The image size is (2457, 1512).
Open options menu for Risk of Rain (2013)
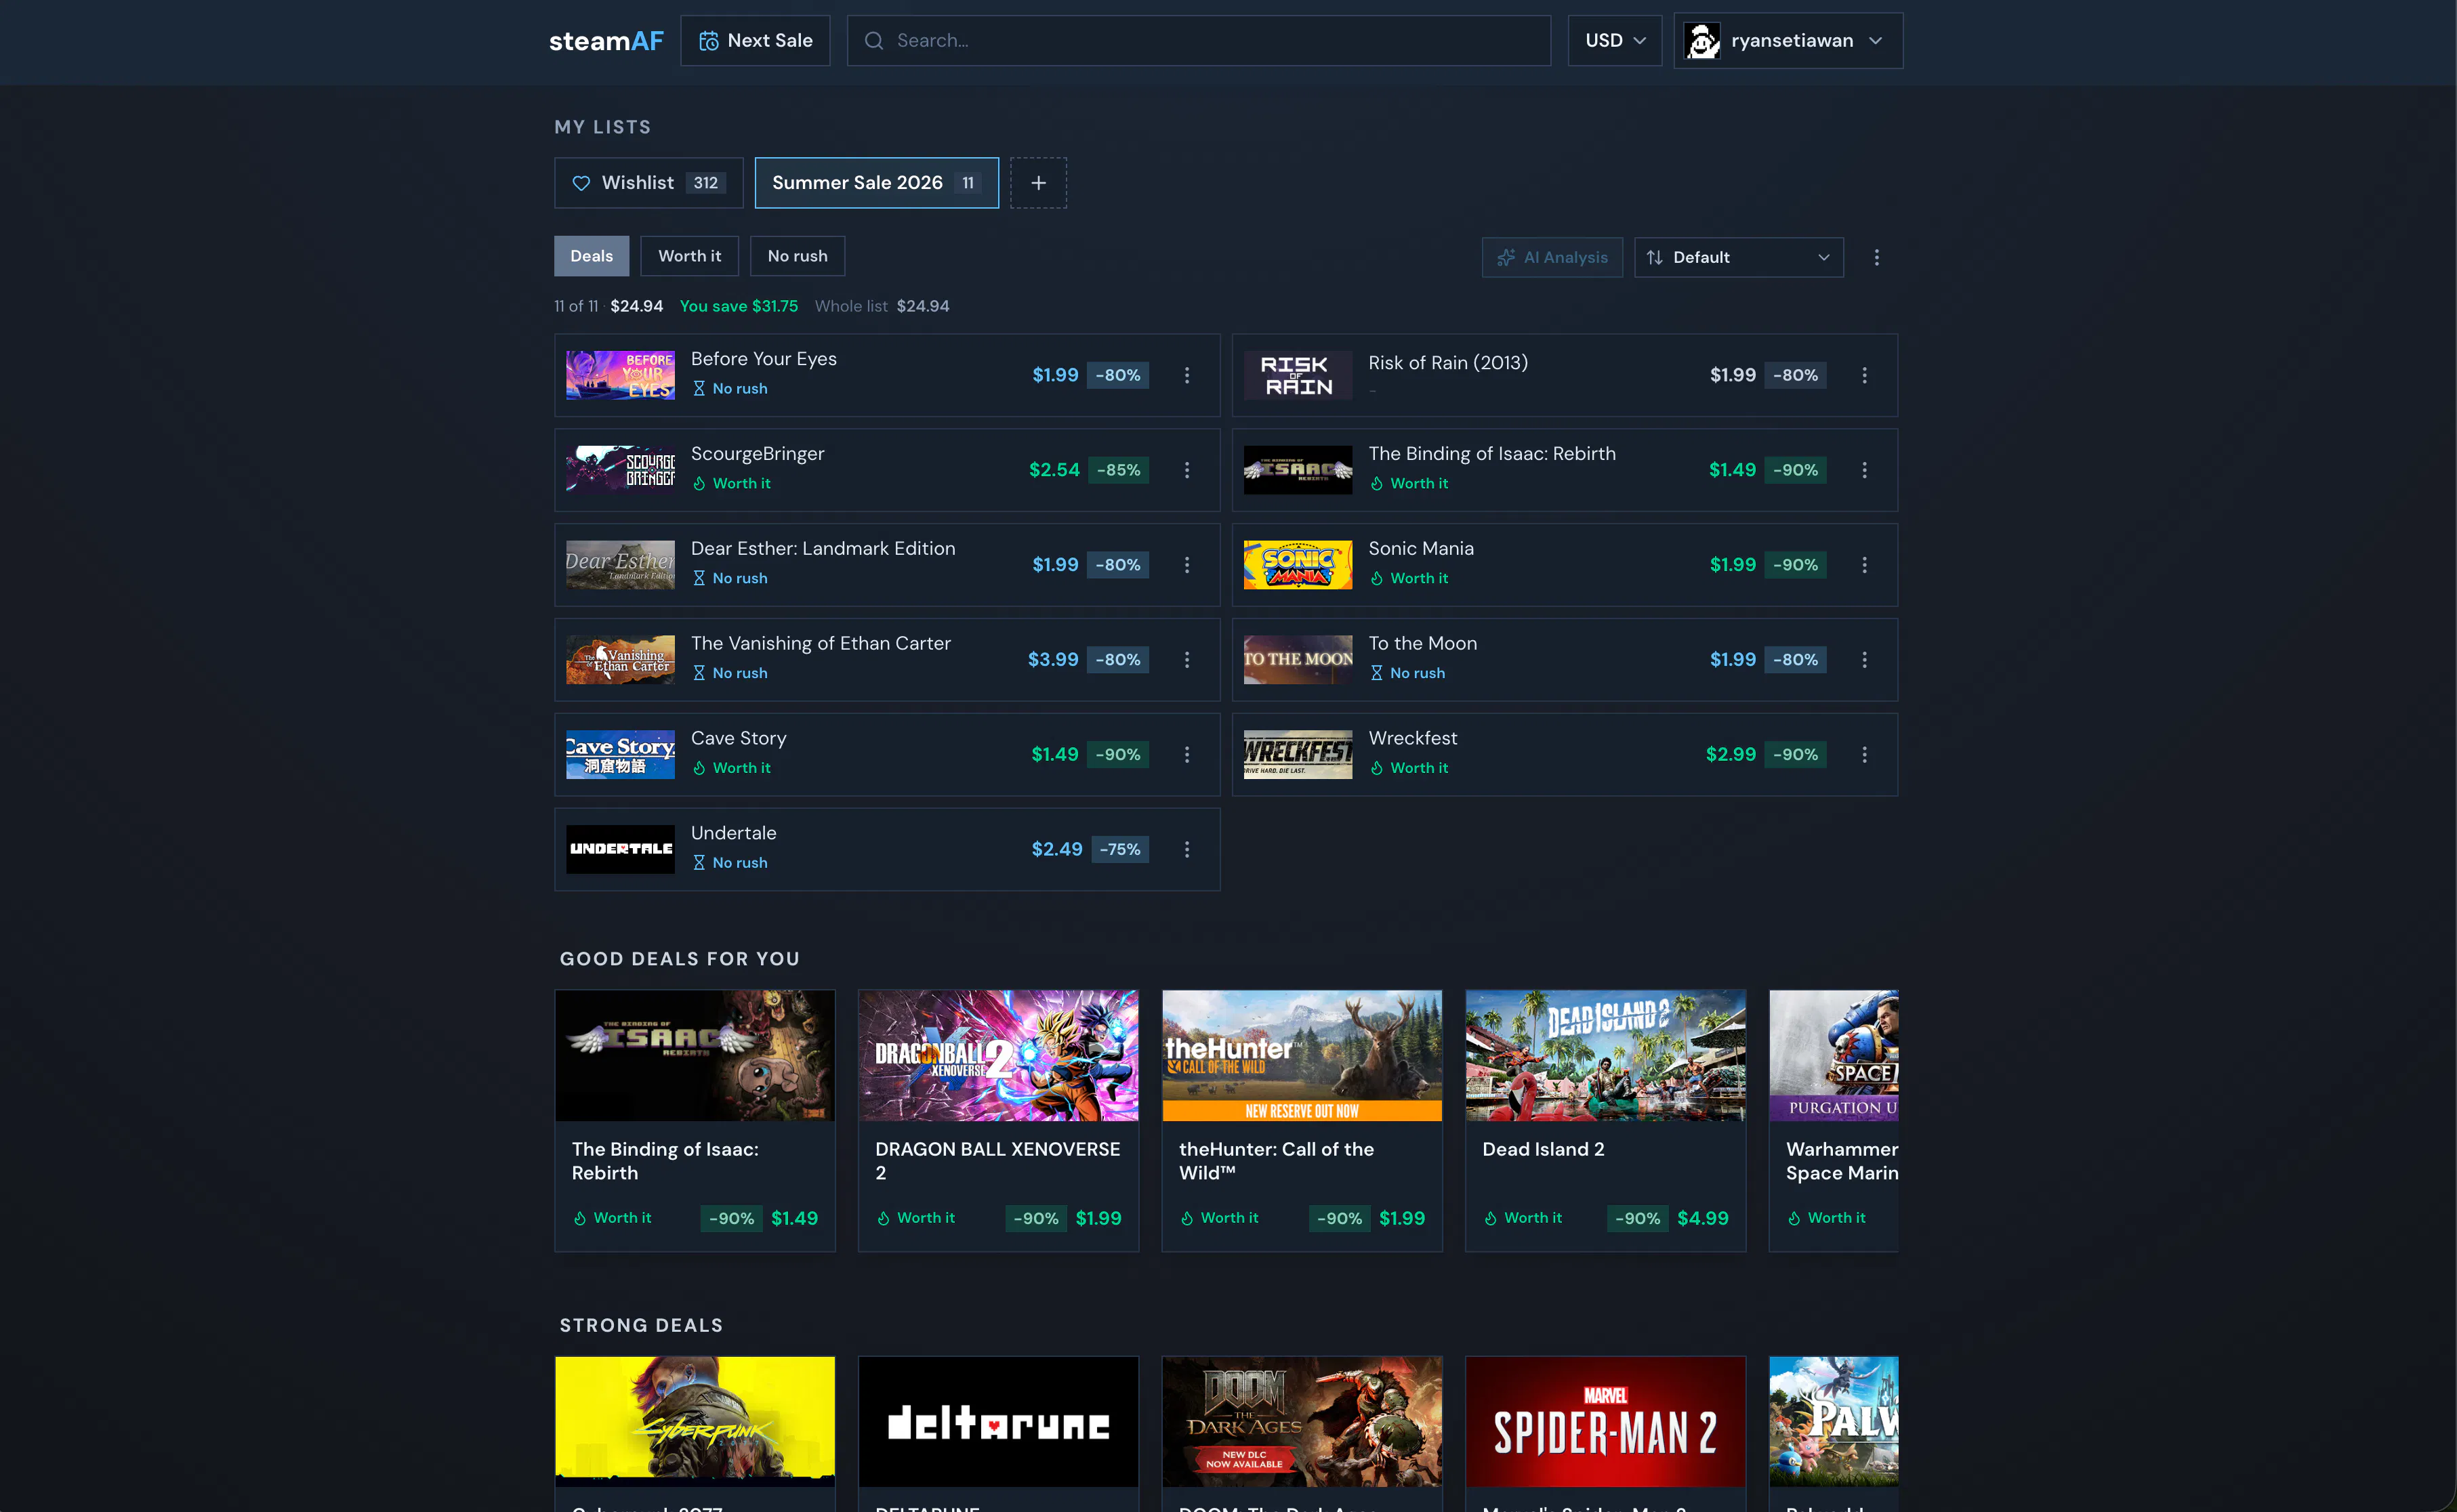(1864, 375)
